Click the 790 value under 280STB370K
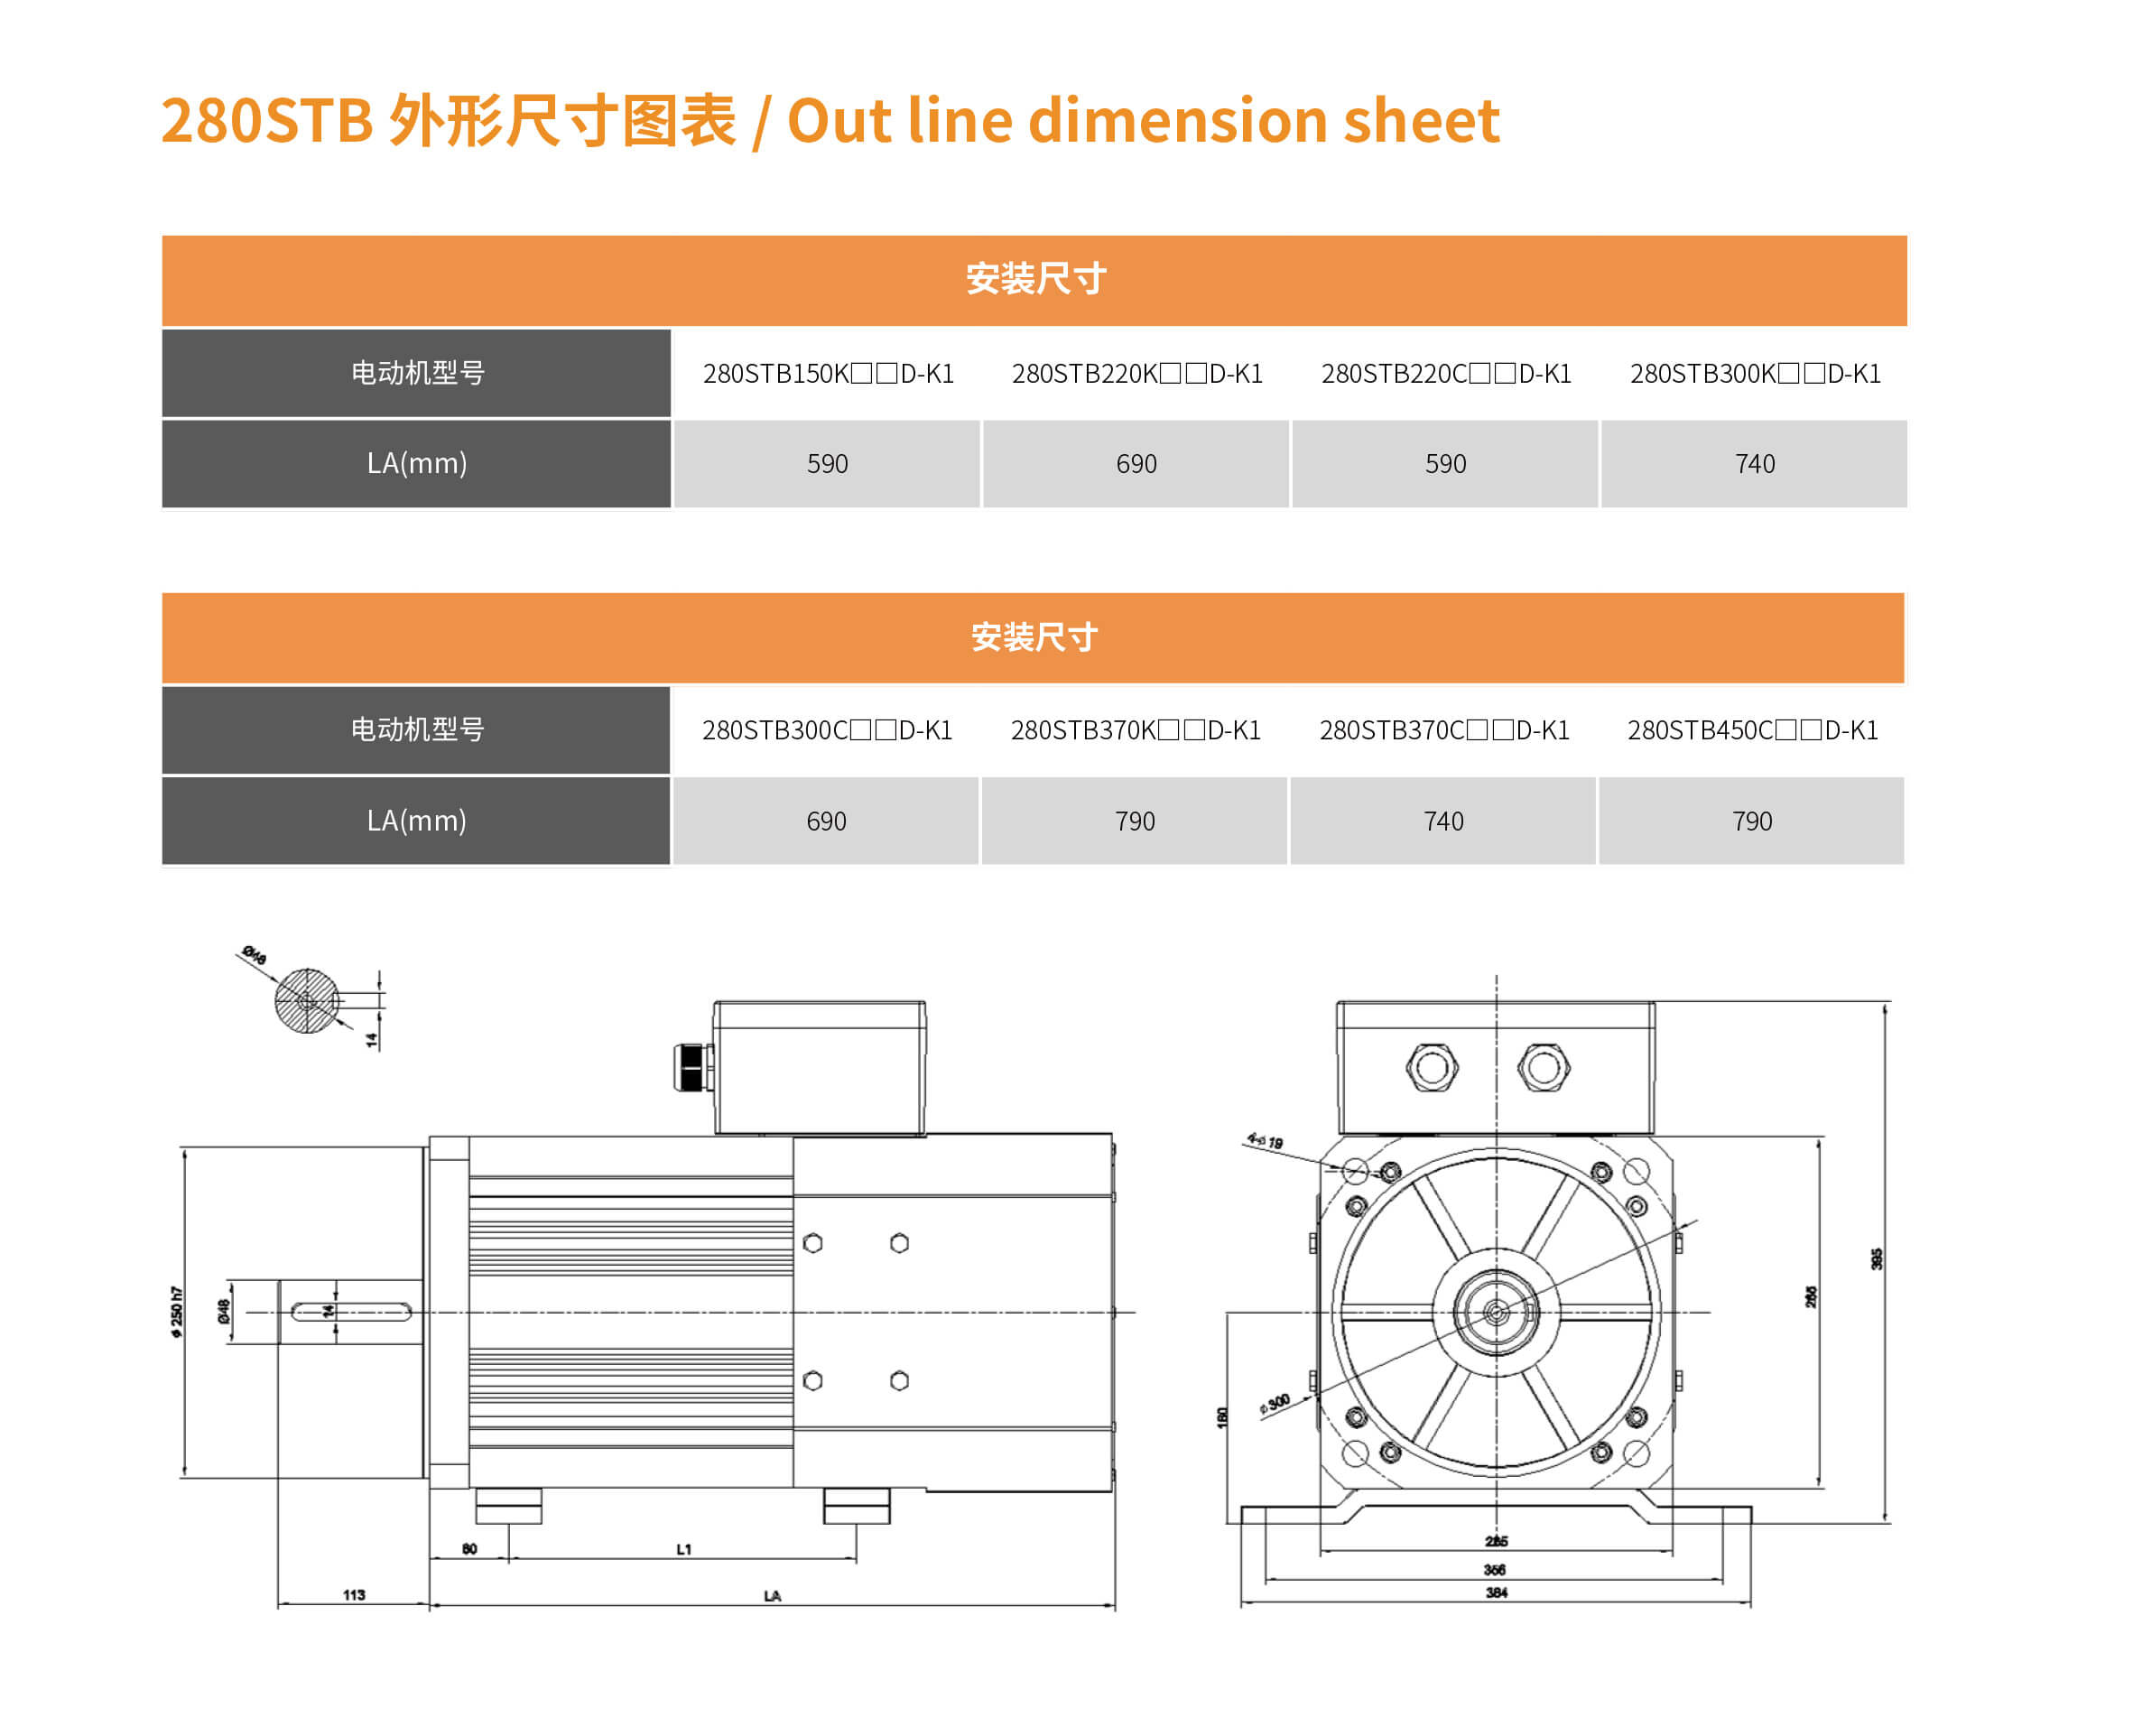This screenshot has height=1736, width=2133. click(1135, 821)
